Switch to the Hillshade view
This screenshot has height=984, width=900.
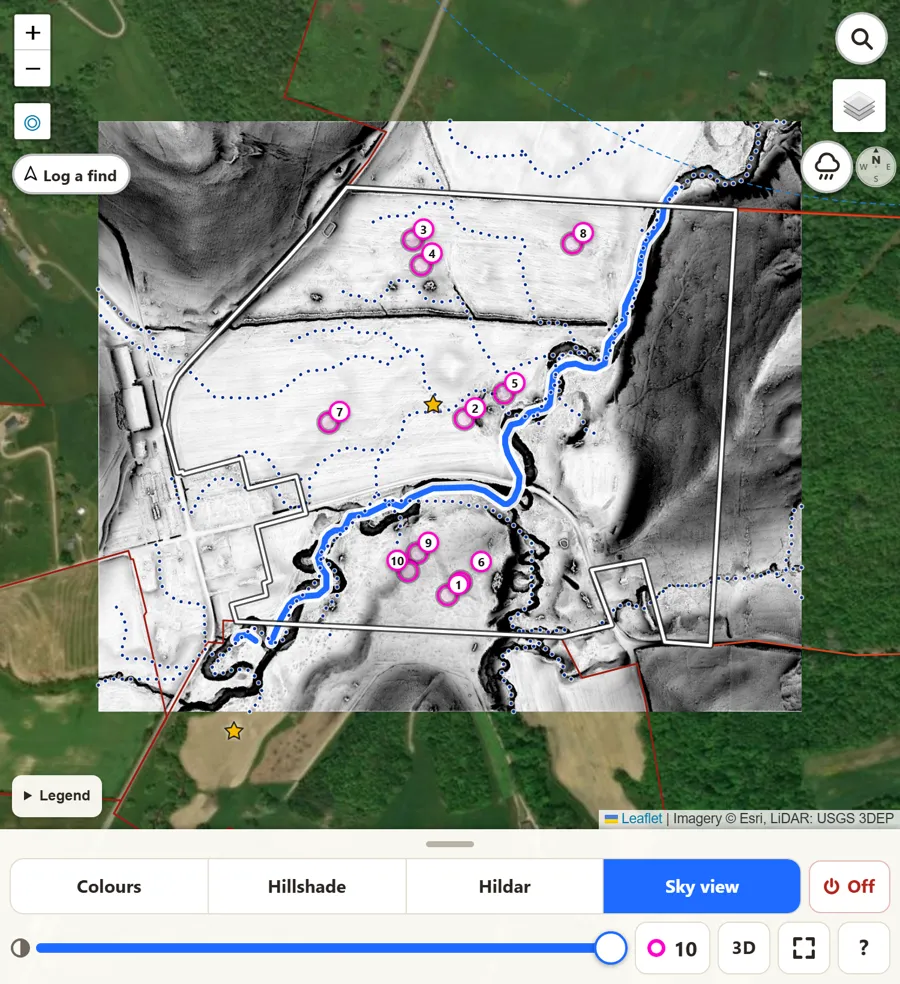coord(307,886)
